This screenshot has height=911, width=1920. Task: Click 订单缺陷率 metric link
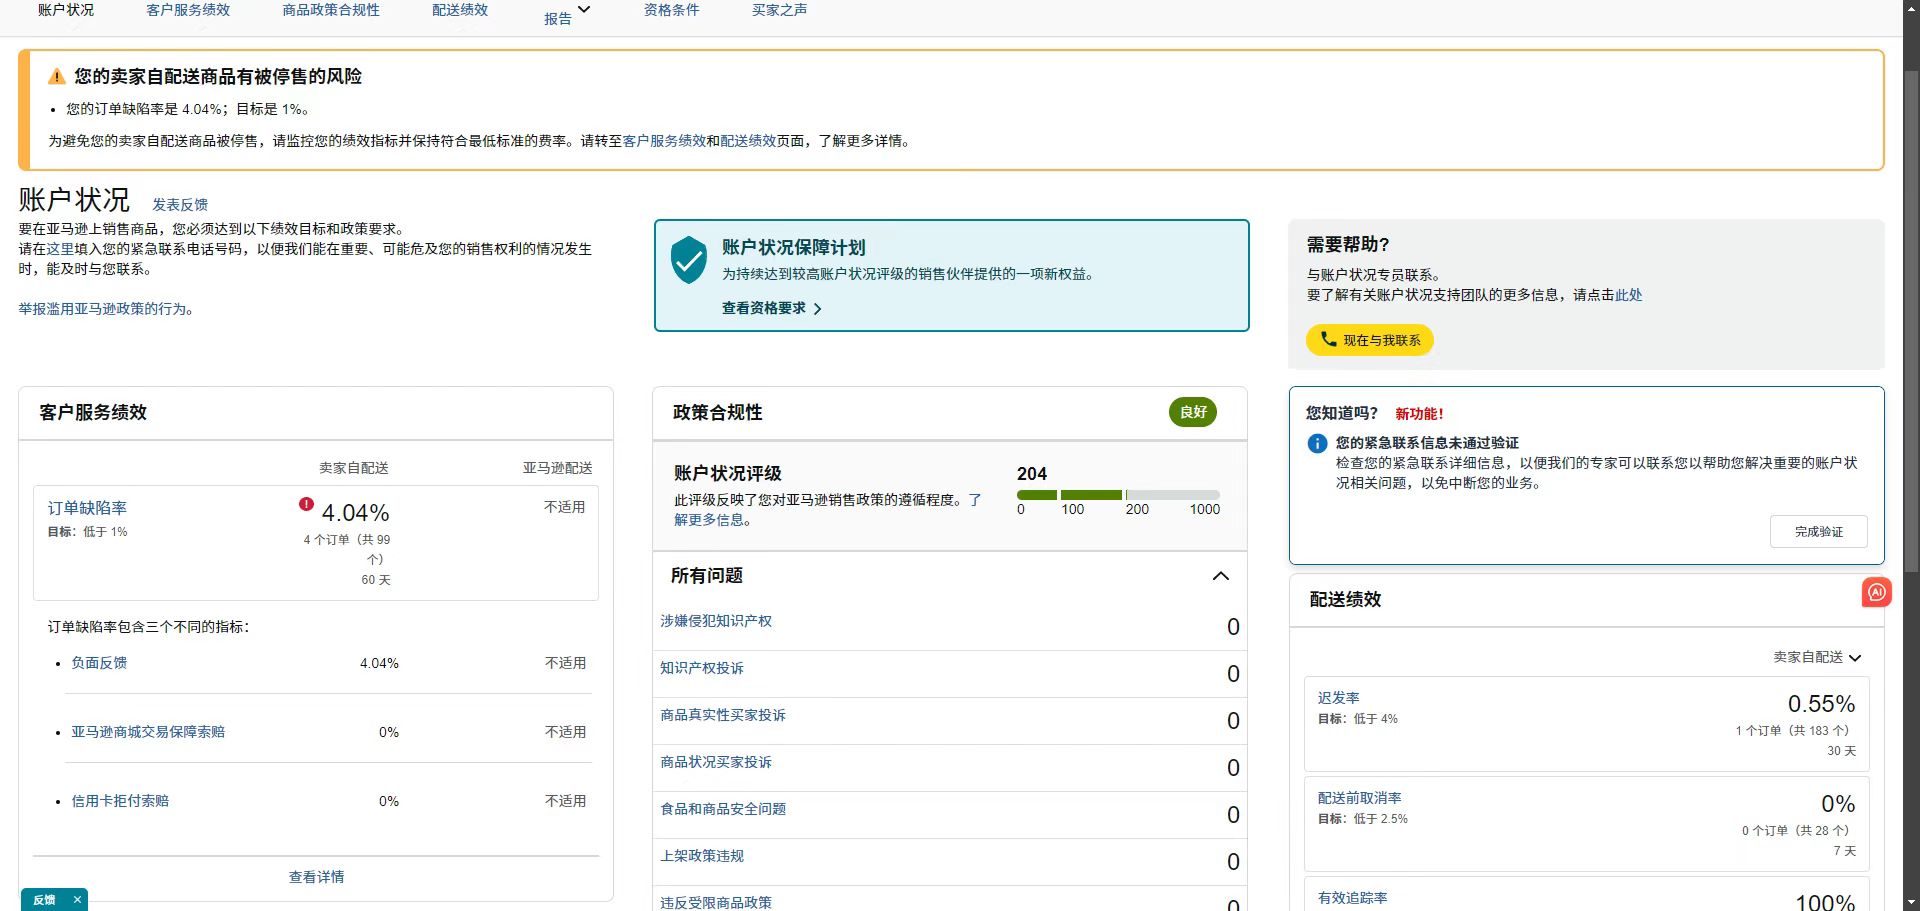tap(87, 508)
